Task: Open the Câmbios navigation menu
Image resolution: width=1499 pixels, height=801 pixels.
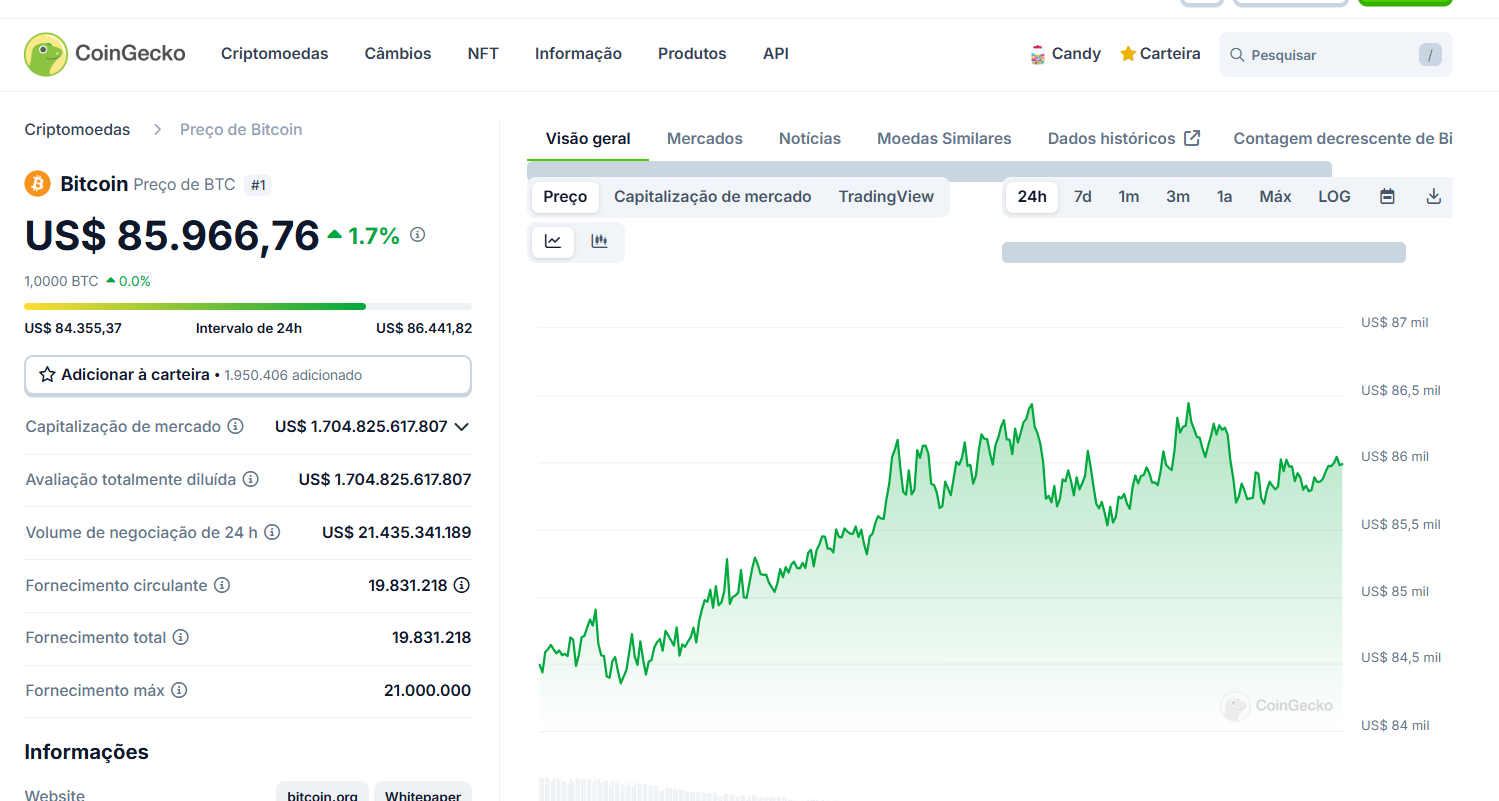Action: point(398,54)
